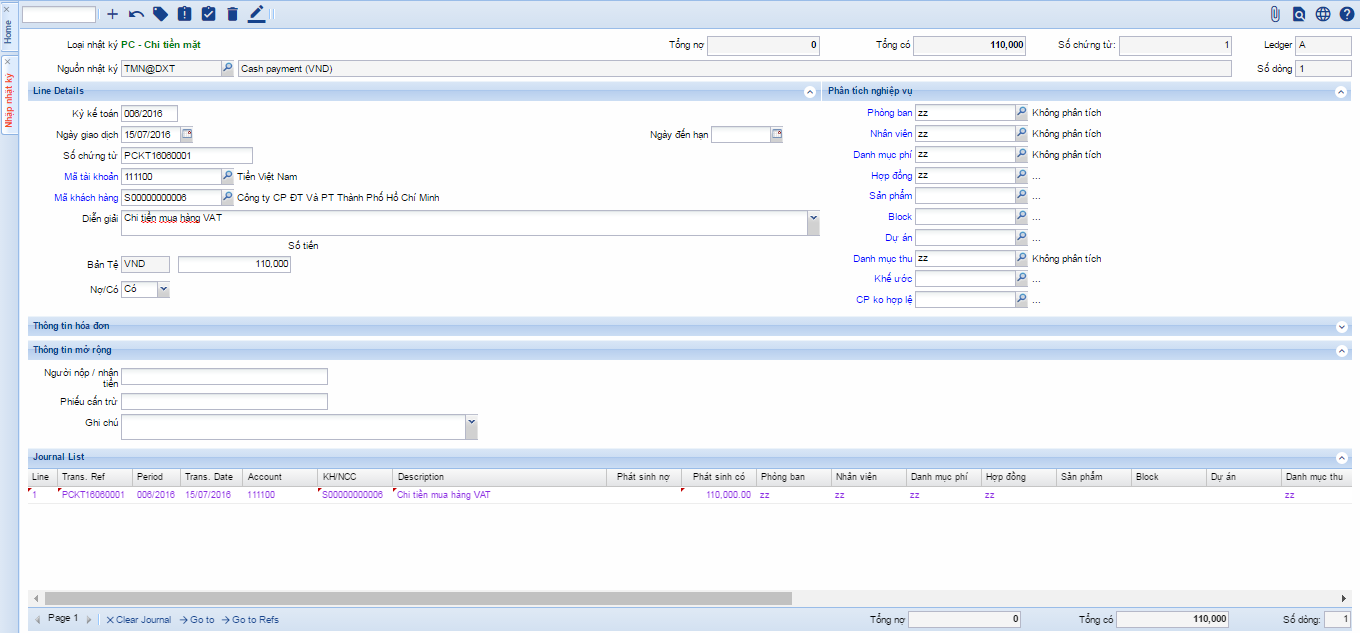This screenshot has width=1360, height=633.
Task: Collapse the Thông tin mở rộng section
Action: click(x=1341, y=351)
